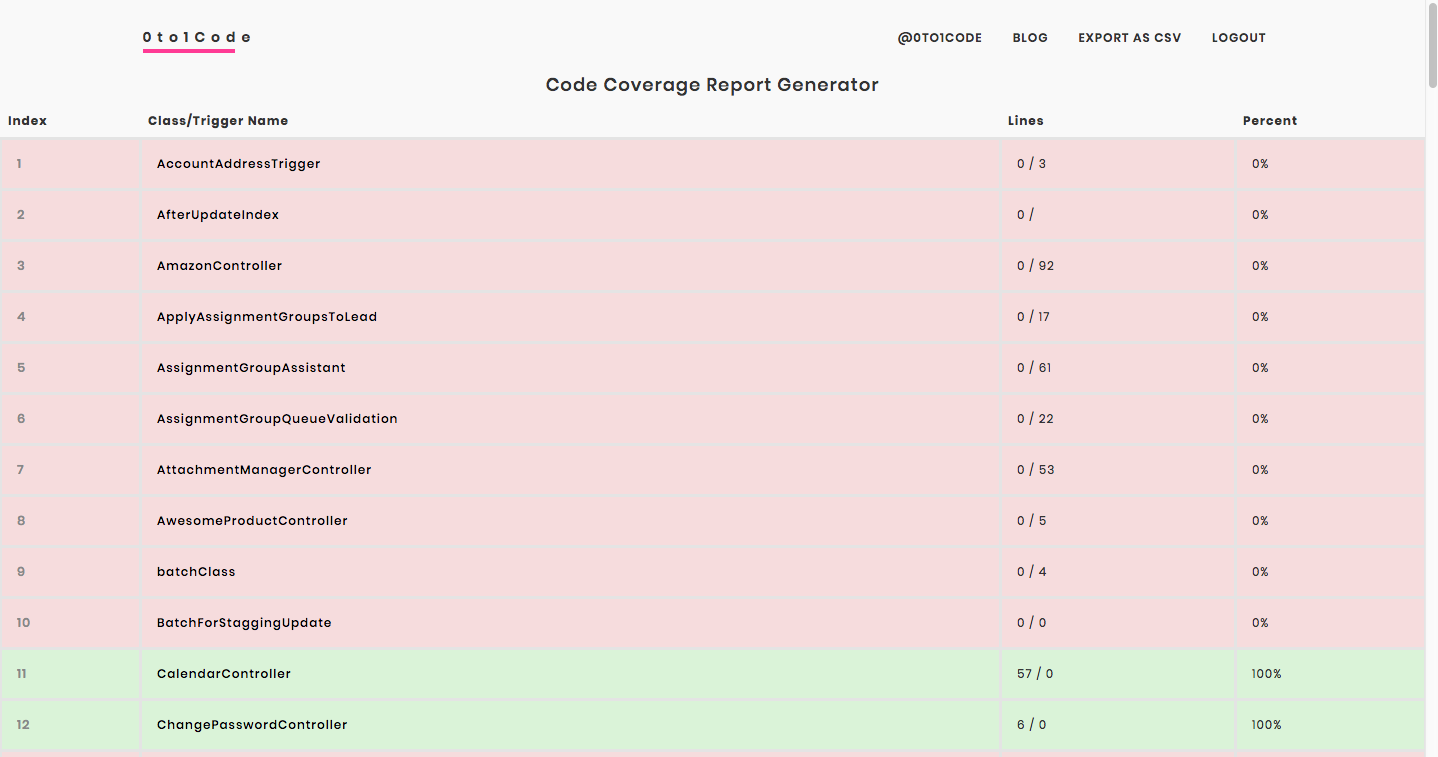Log out of the app
1438x757 pixels.
1238,38
